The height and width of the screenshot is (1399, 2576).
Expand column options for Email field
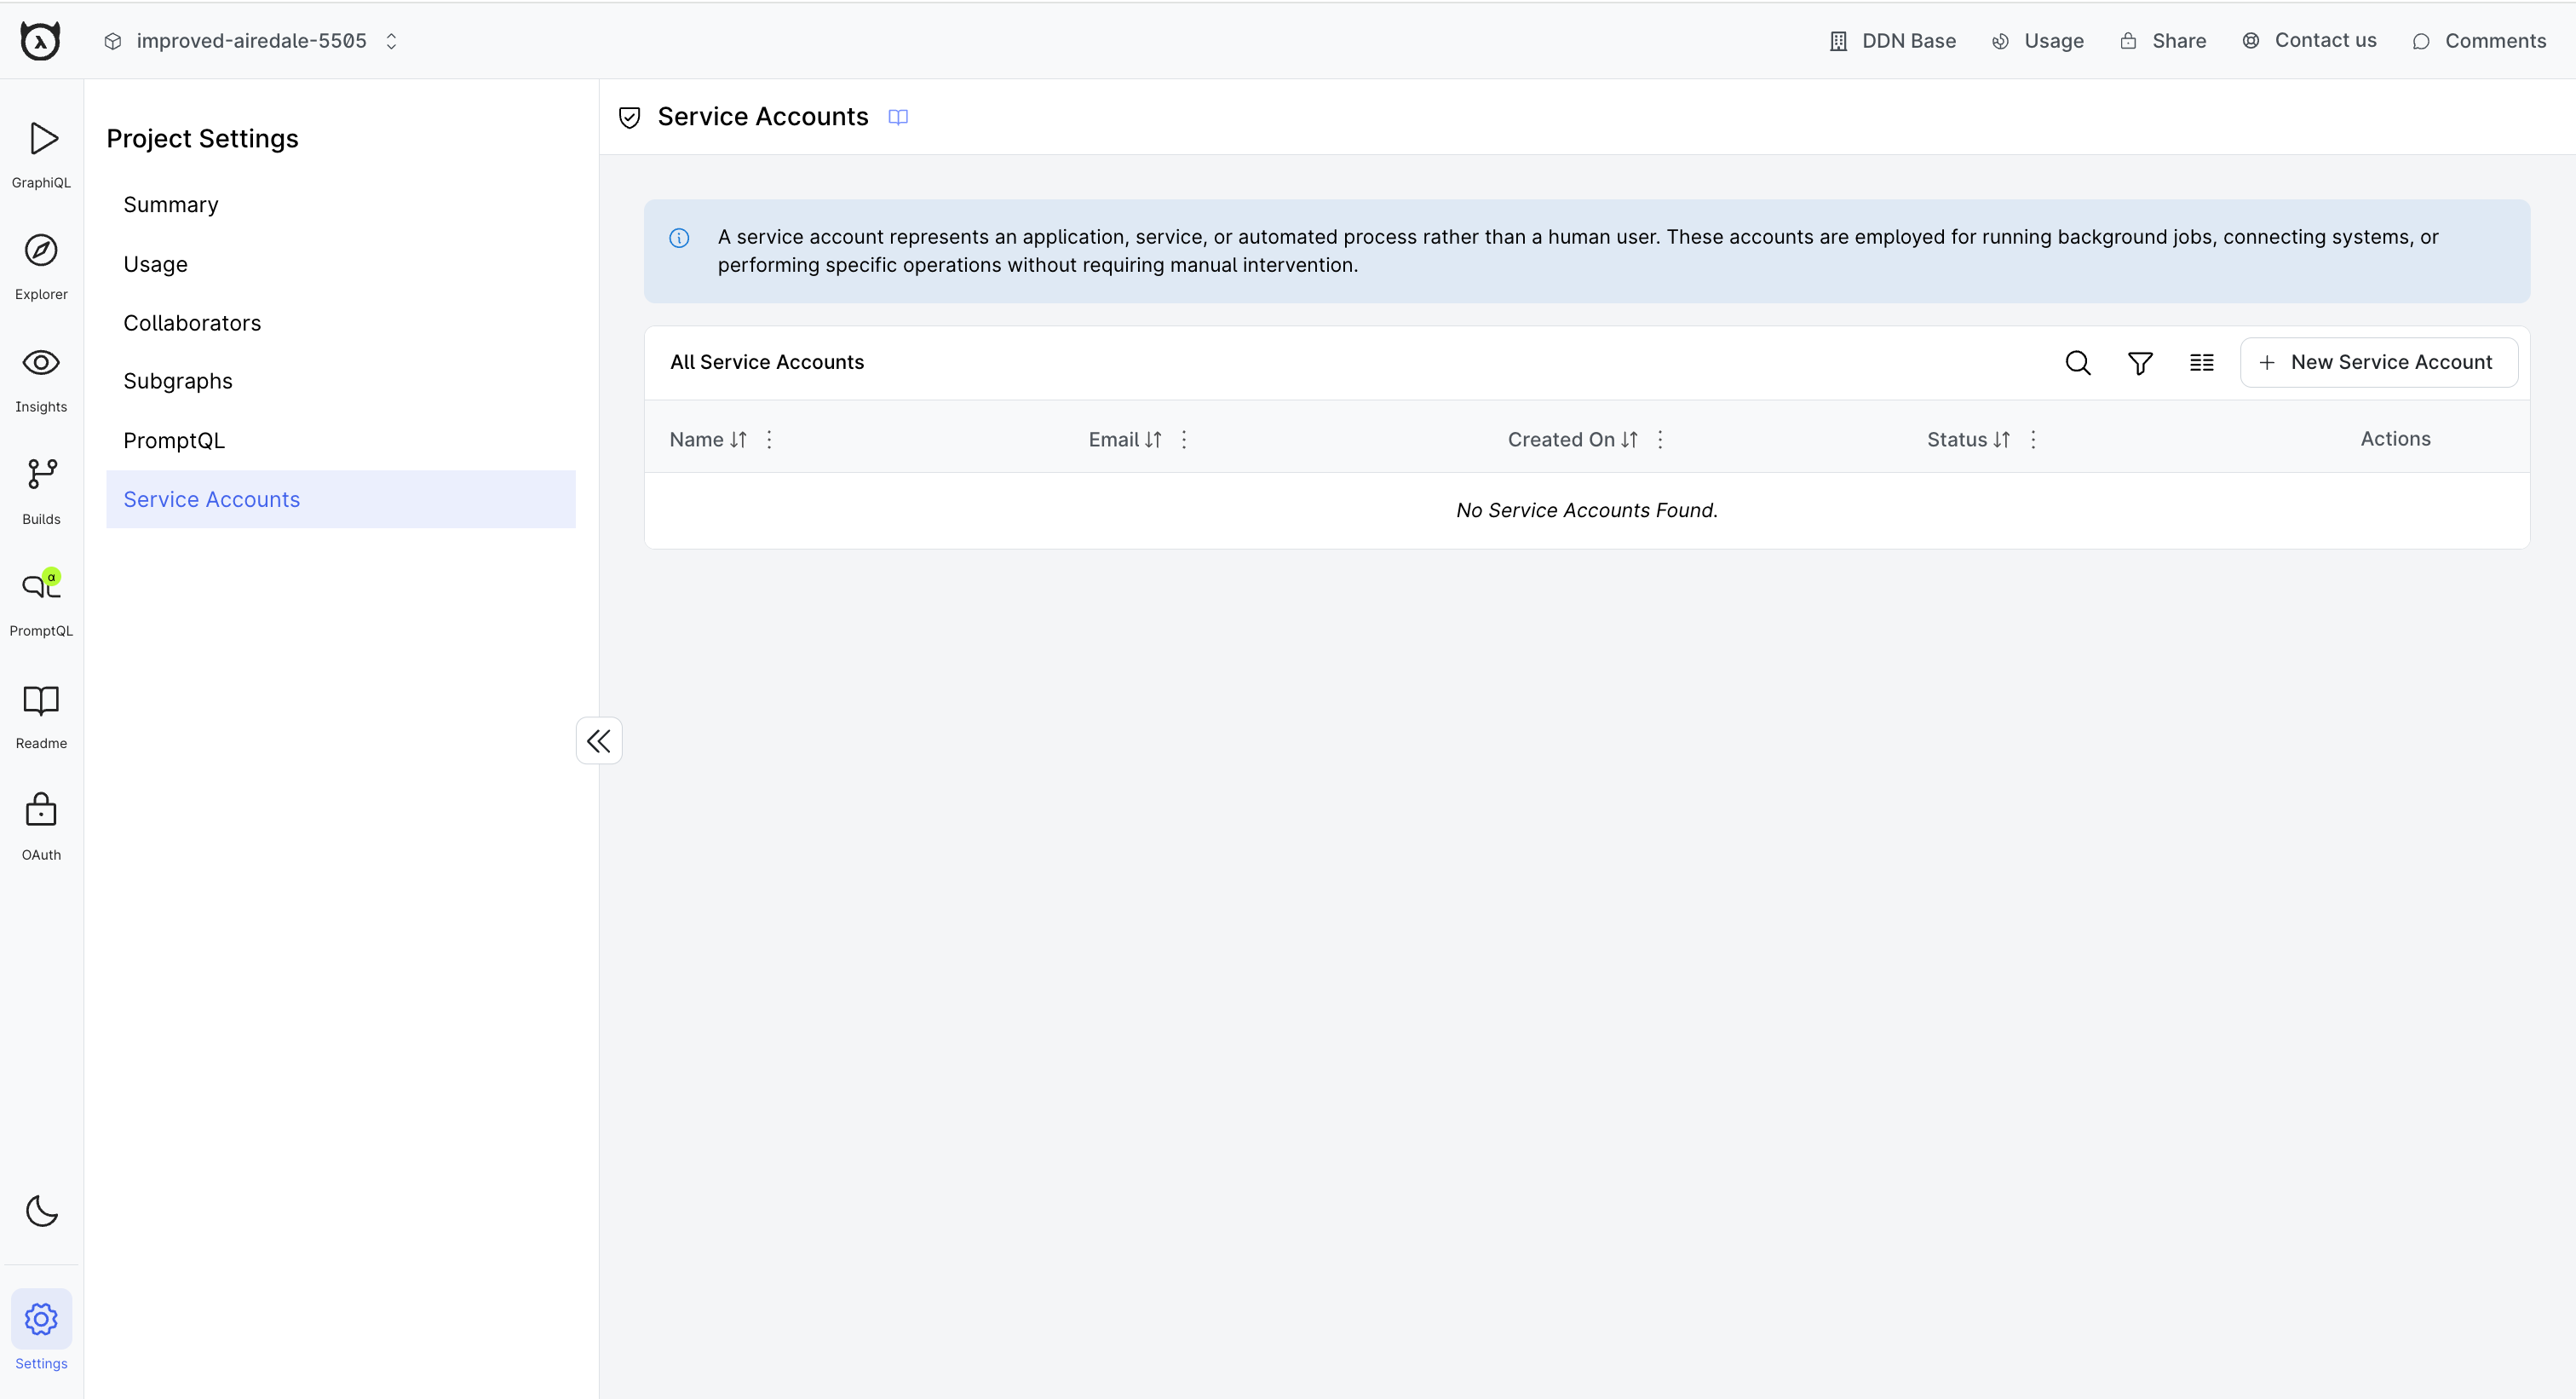(x=1185, y=438)
